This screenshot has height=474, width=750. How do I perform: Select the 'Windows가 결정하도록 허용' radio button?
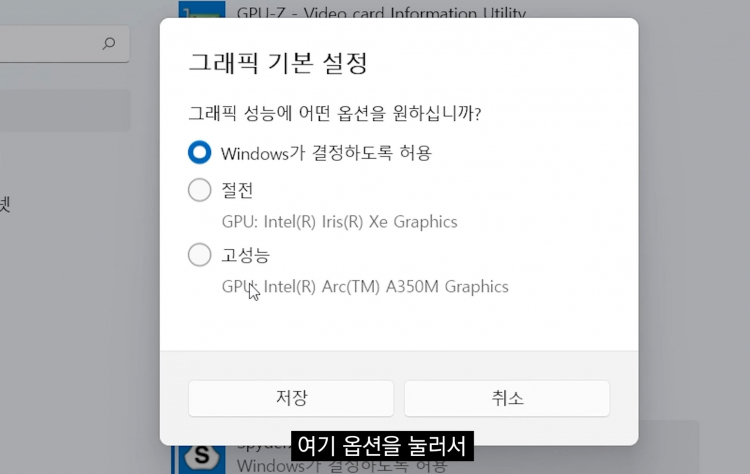click(x=200, y=153)
